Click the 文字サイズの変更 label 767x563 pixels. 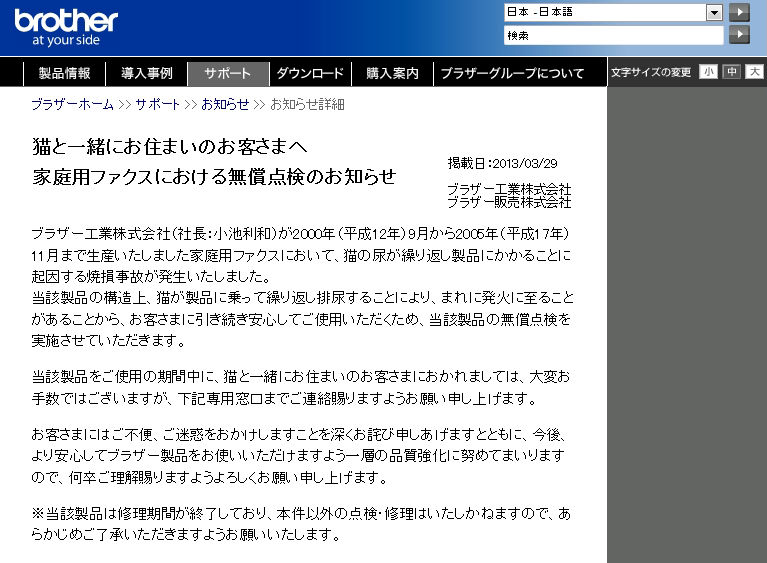(x=651, y=72)
